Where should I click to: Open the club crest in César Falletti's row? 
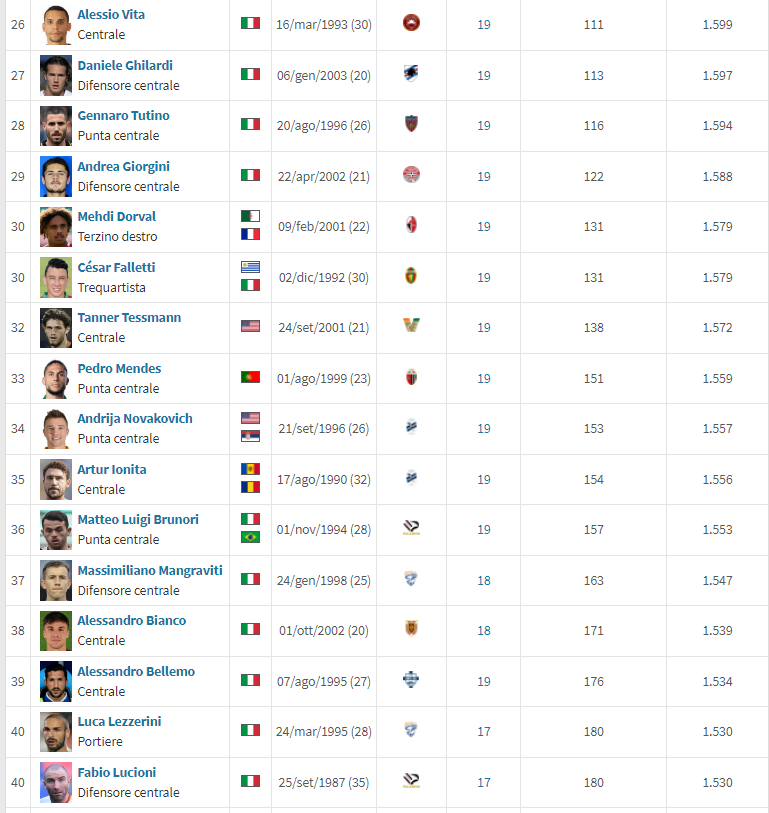click(411, 276)
